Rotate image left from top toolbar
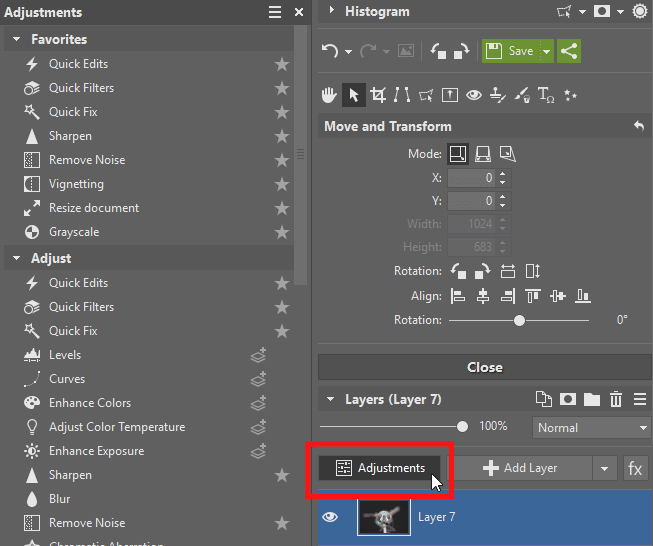 (x=438, y=51)
